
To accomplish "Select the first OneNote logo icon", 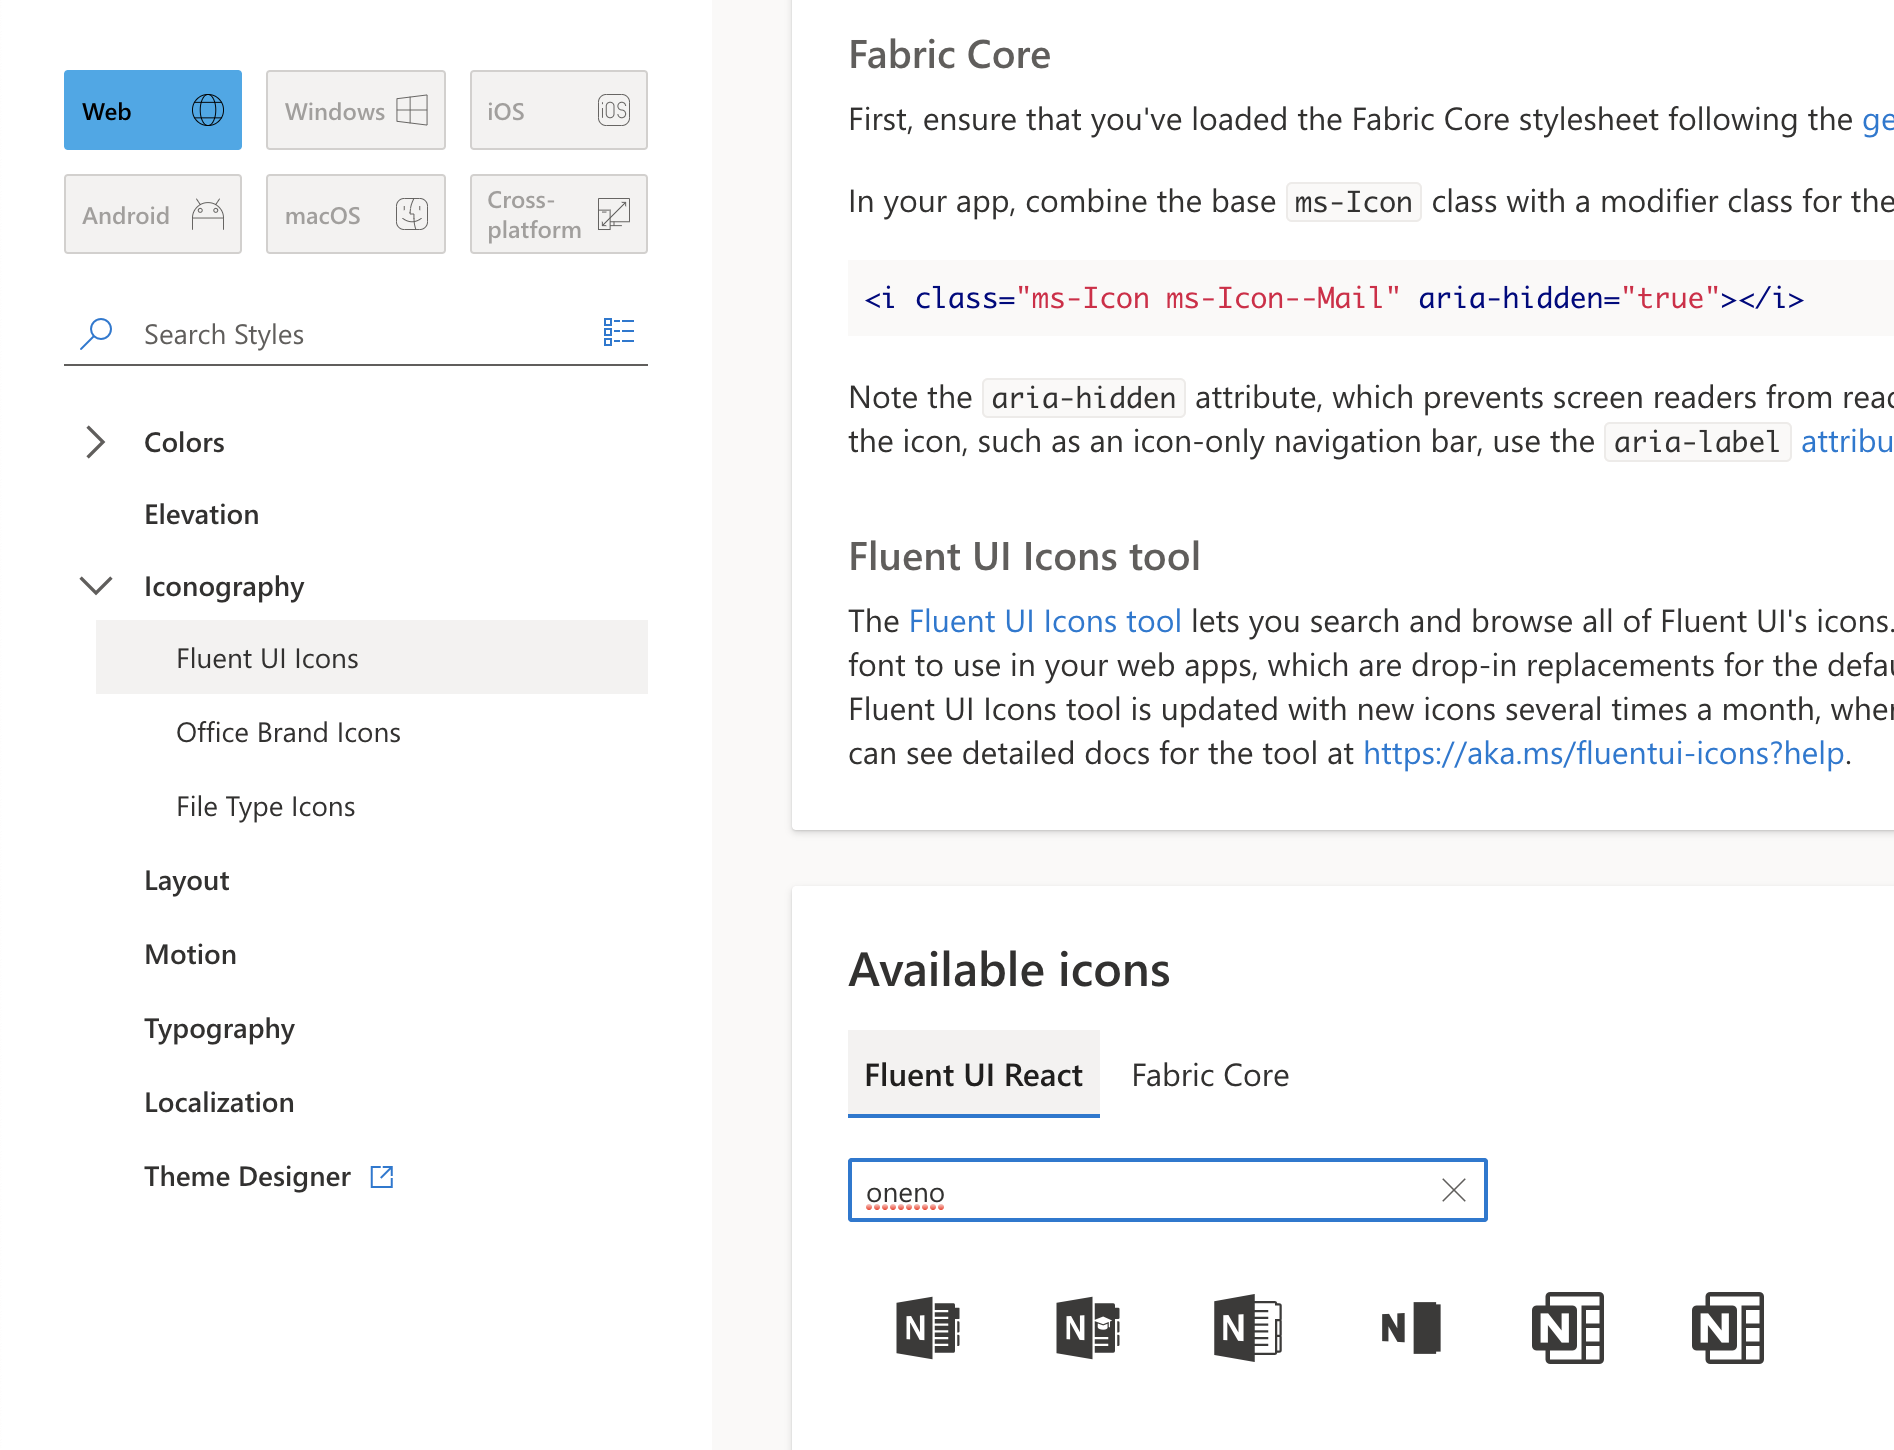I will tap(928, 1328).
